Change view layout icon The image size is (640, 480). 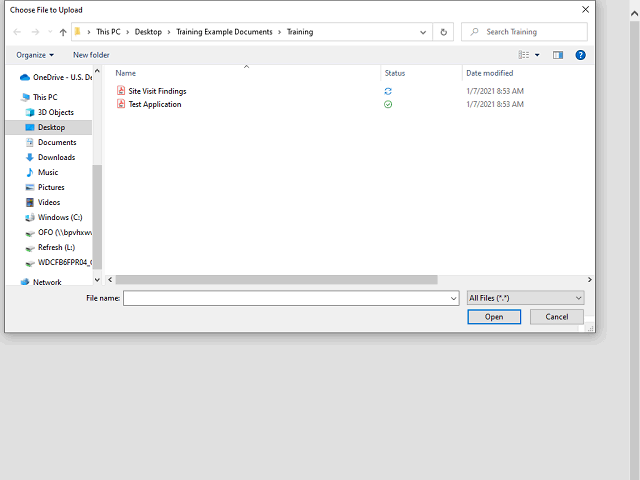[524, 55]
